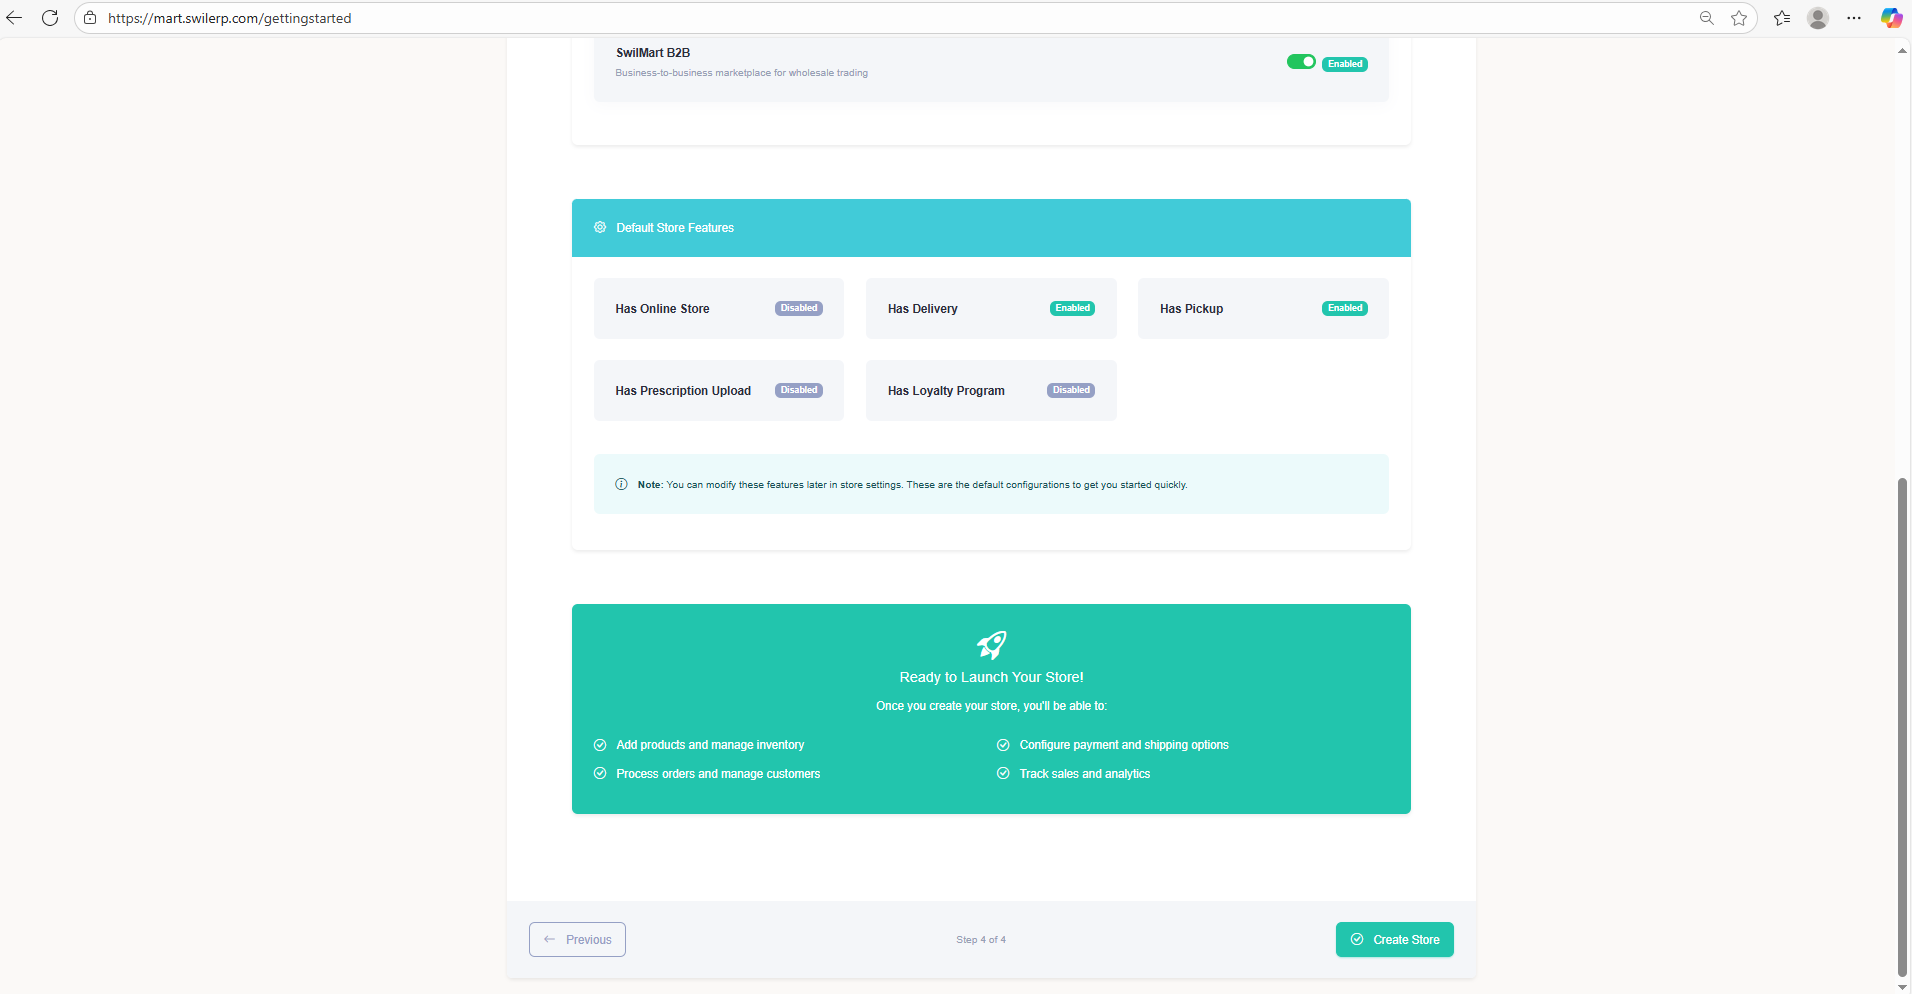Click the Disabled badge on Has Loyalty Program
1912x994 pixels.
click(1071, 390)
